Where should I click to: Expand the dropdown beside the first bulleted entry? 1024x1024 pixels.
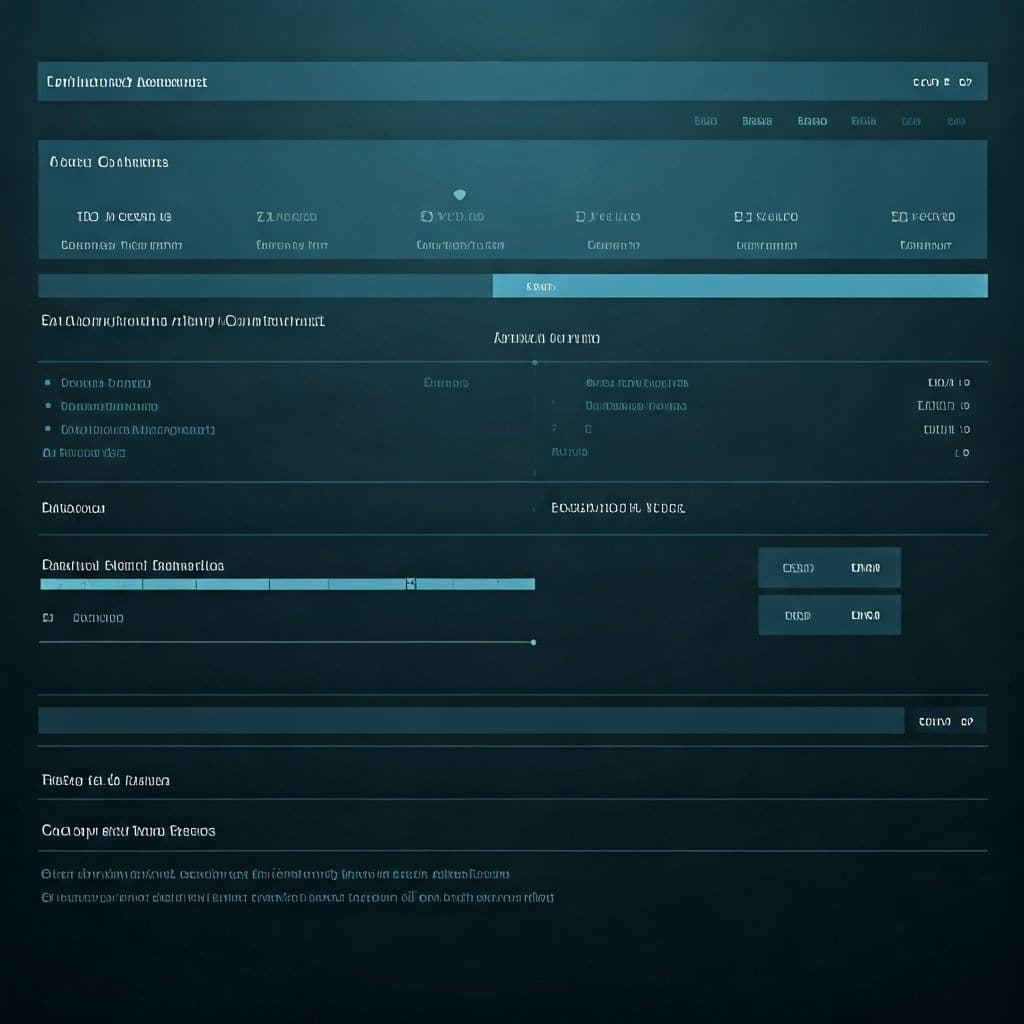pyautogui.click(x=445, y=383)
